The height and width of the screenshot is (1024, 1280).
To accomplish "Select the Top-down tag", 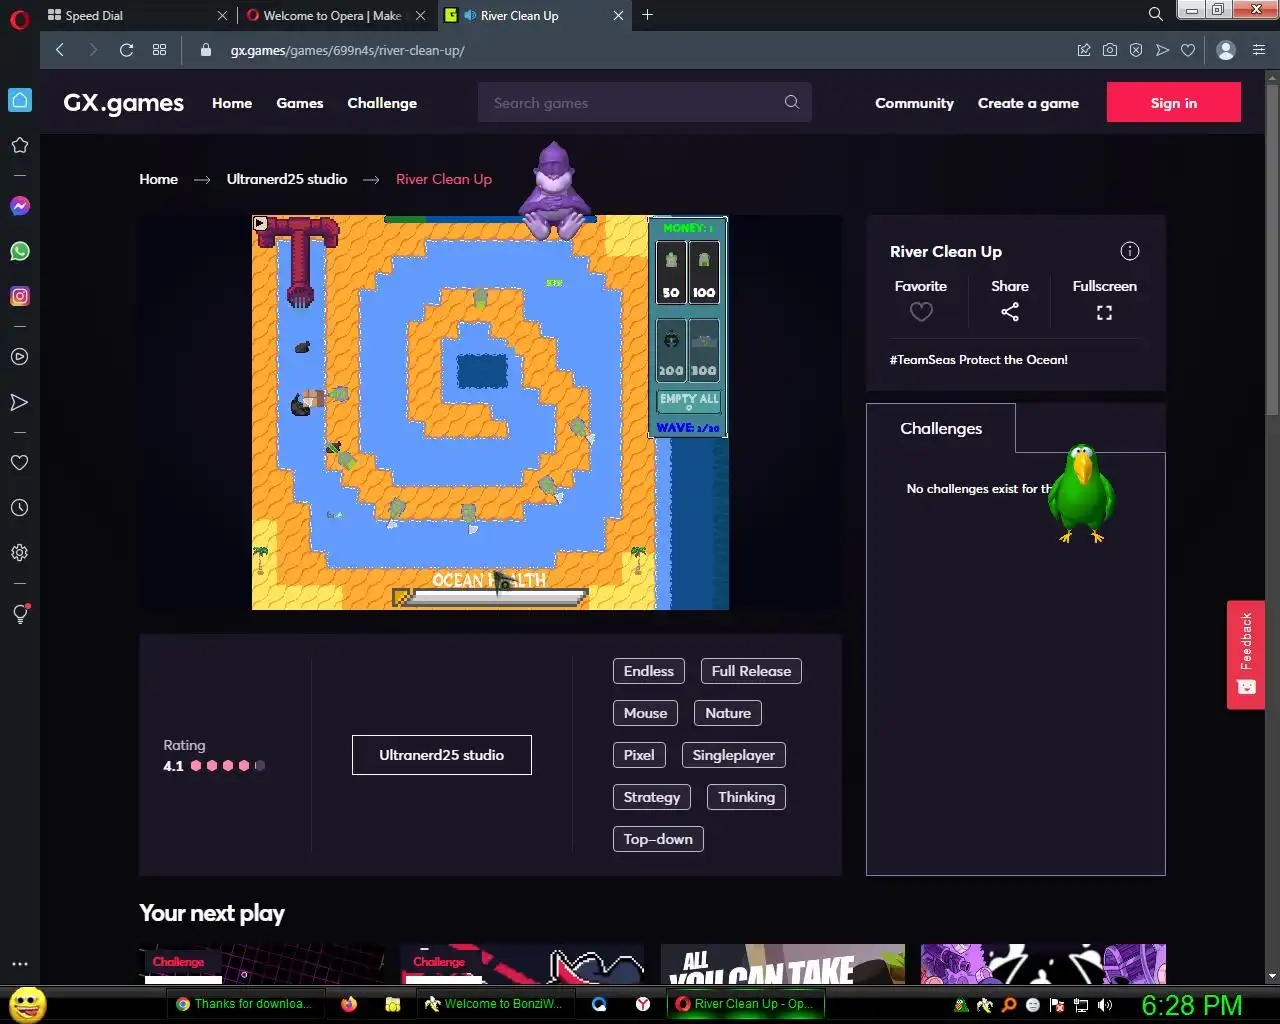I will click(658, 839).
